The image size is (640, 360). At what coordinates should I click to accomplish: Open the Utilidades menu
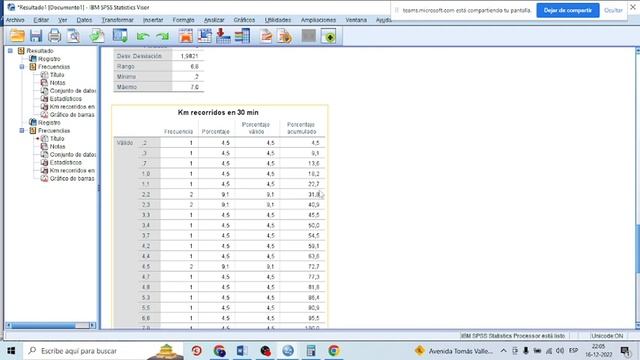278,20
